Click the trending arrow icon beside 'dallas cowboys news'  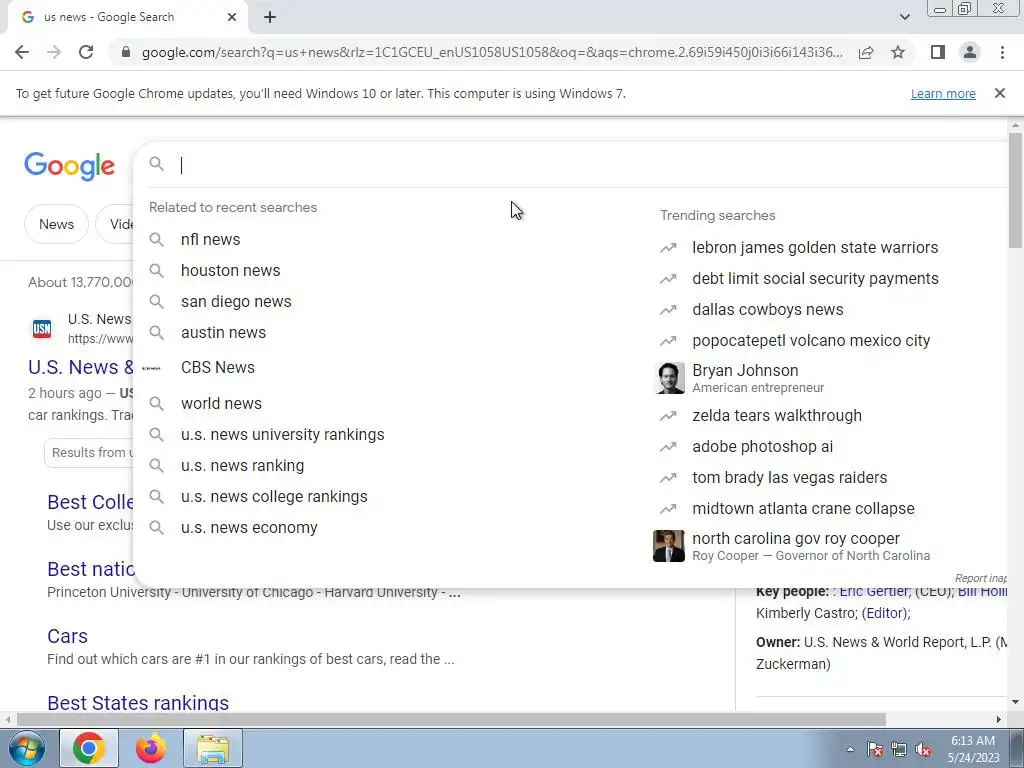[668, 310]
